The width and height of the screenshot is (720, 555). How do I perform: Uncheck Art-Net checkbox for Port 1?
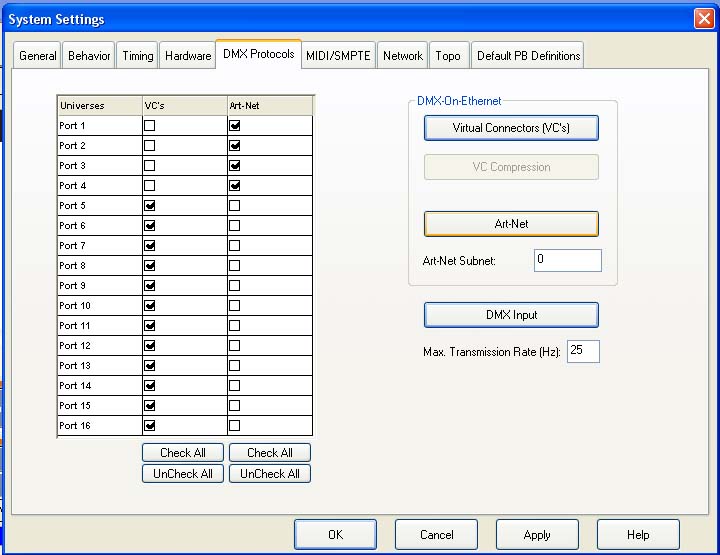tap(235, 126)
